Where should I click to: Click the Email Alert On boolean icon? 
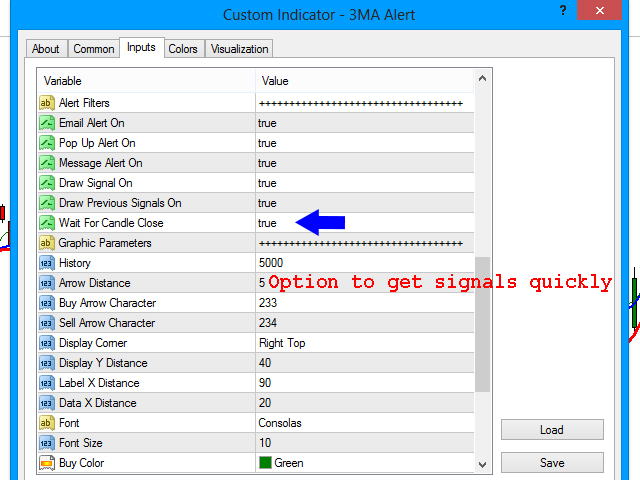pyautogui.click(x=47, y=123)
